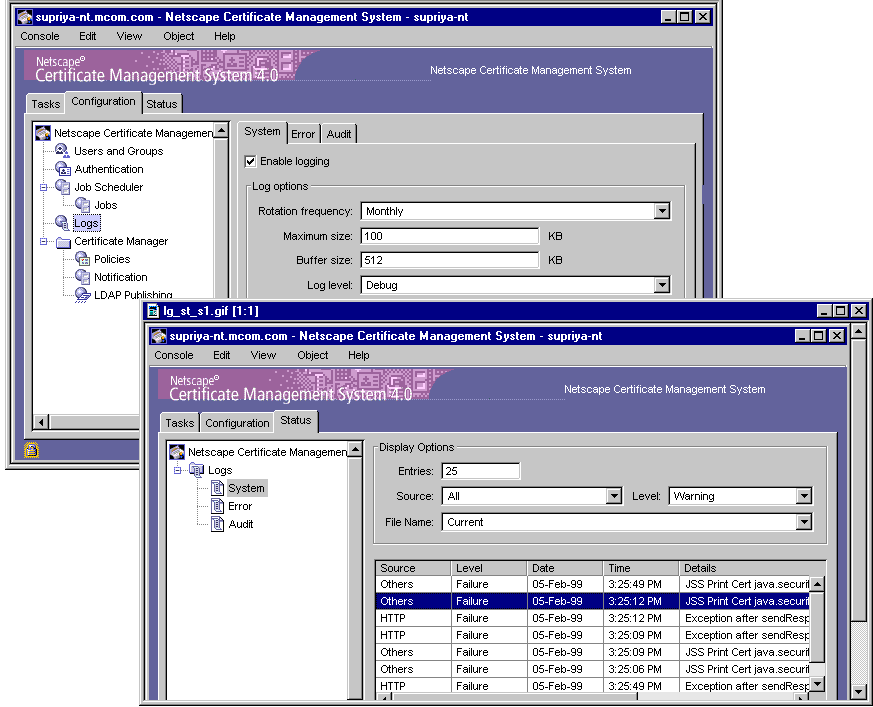Select HTTP log row at 3:25:12 PM

[x=593, y=618]
